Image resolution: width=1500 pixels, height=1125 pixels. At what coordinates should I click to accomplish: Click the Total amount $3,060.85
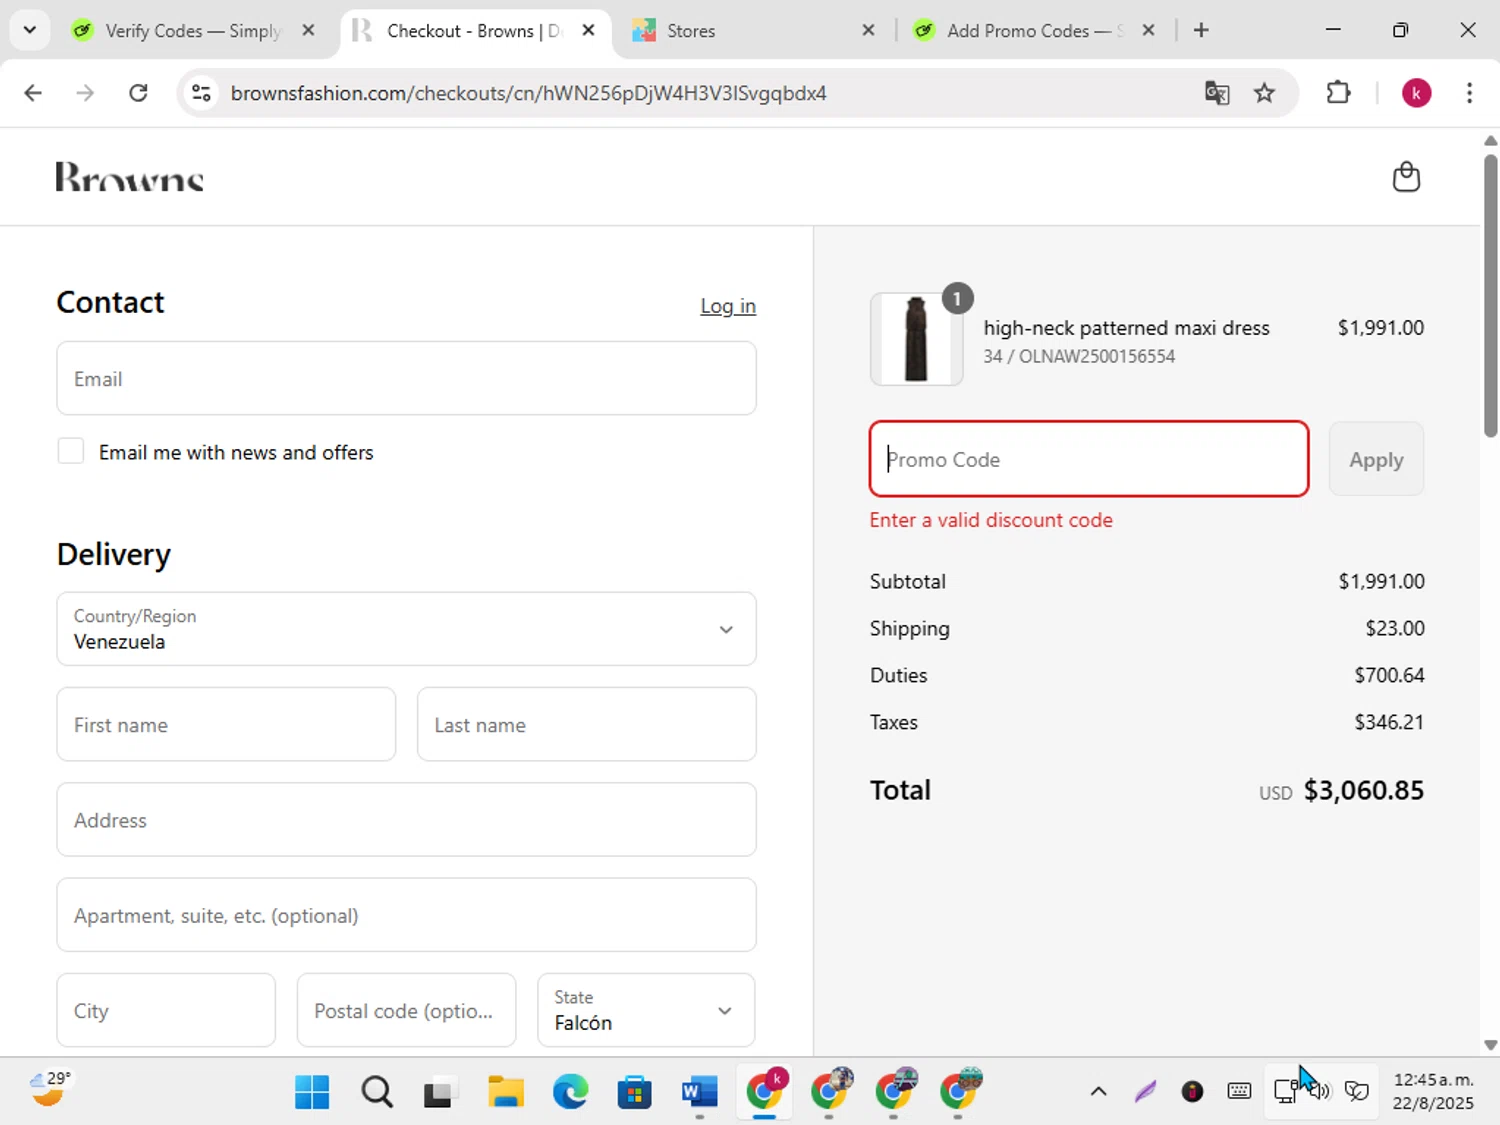1363,790
